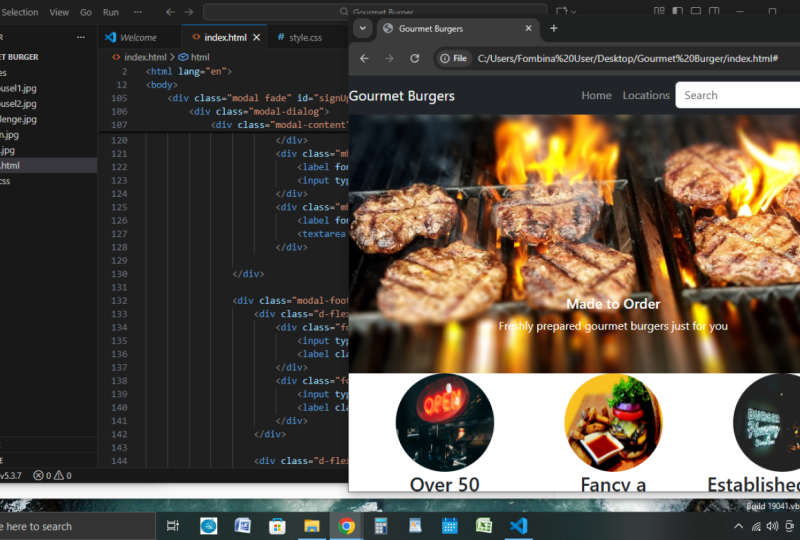The width and height of the screenshot is (800, 540).
Task: Open the Run menu in VS Code
Action: click(111, 12)
